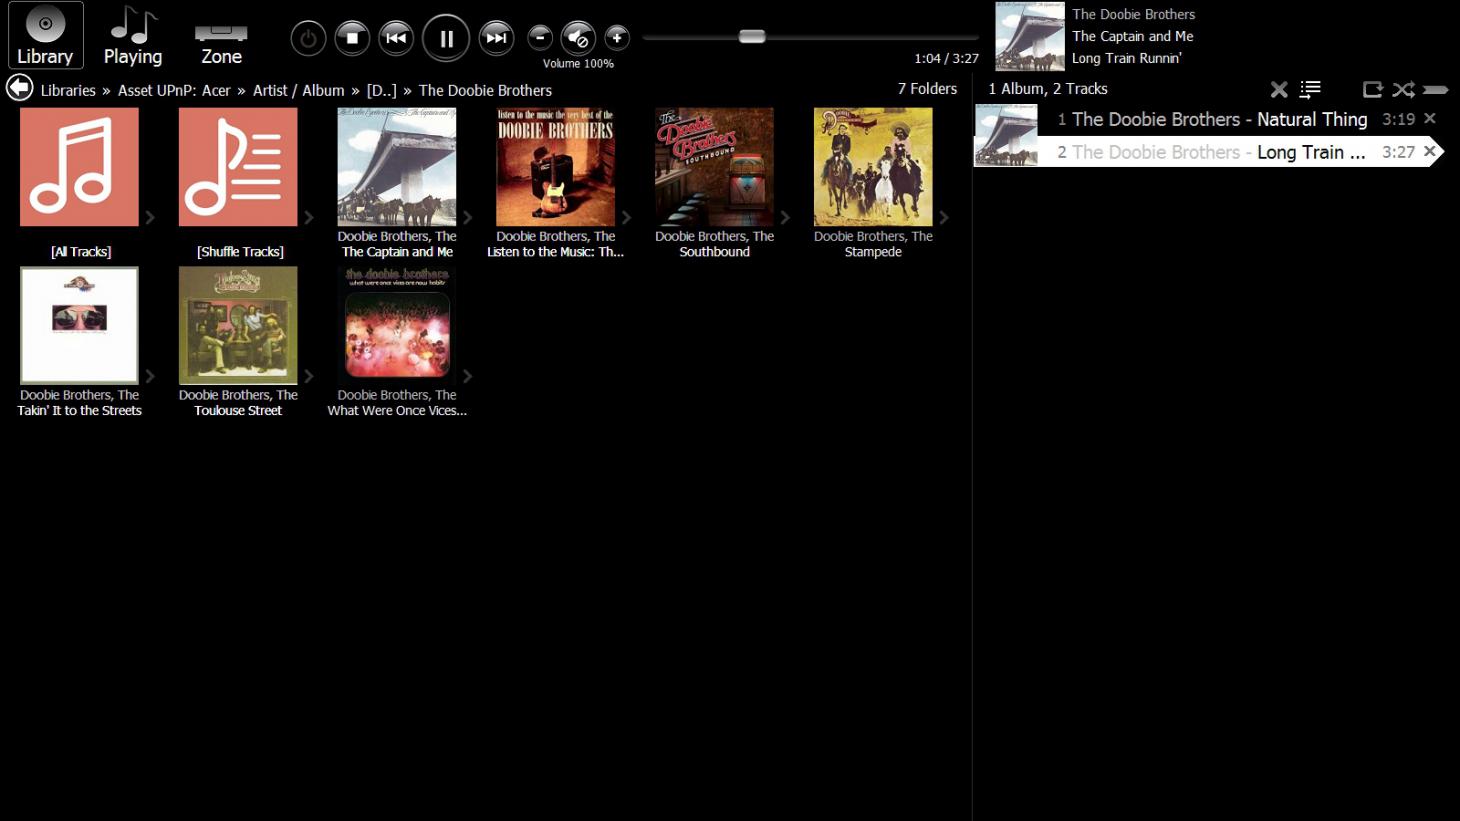
Task: Click the seek slider handle
Action: click(x=752, y=36)
